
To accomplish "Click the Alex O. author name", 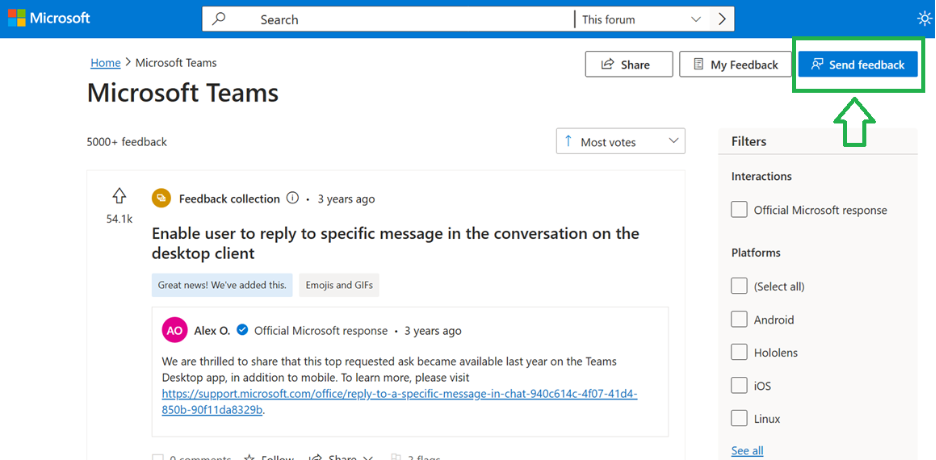I will pos(212,331).
